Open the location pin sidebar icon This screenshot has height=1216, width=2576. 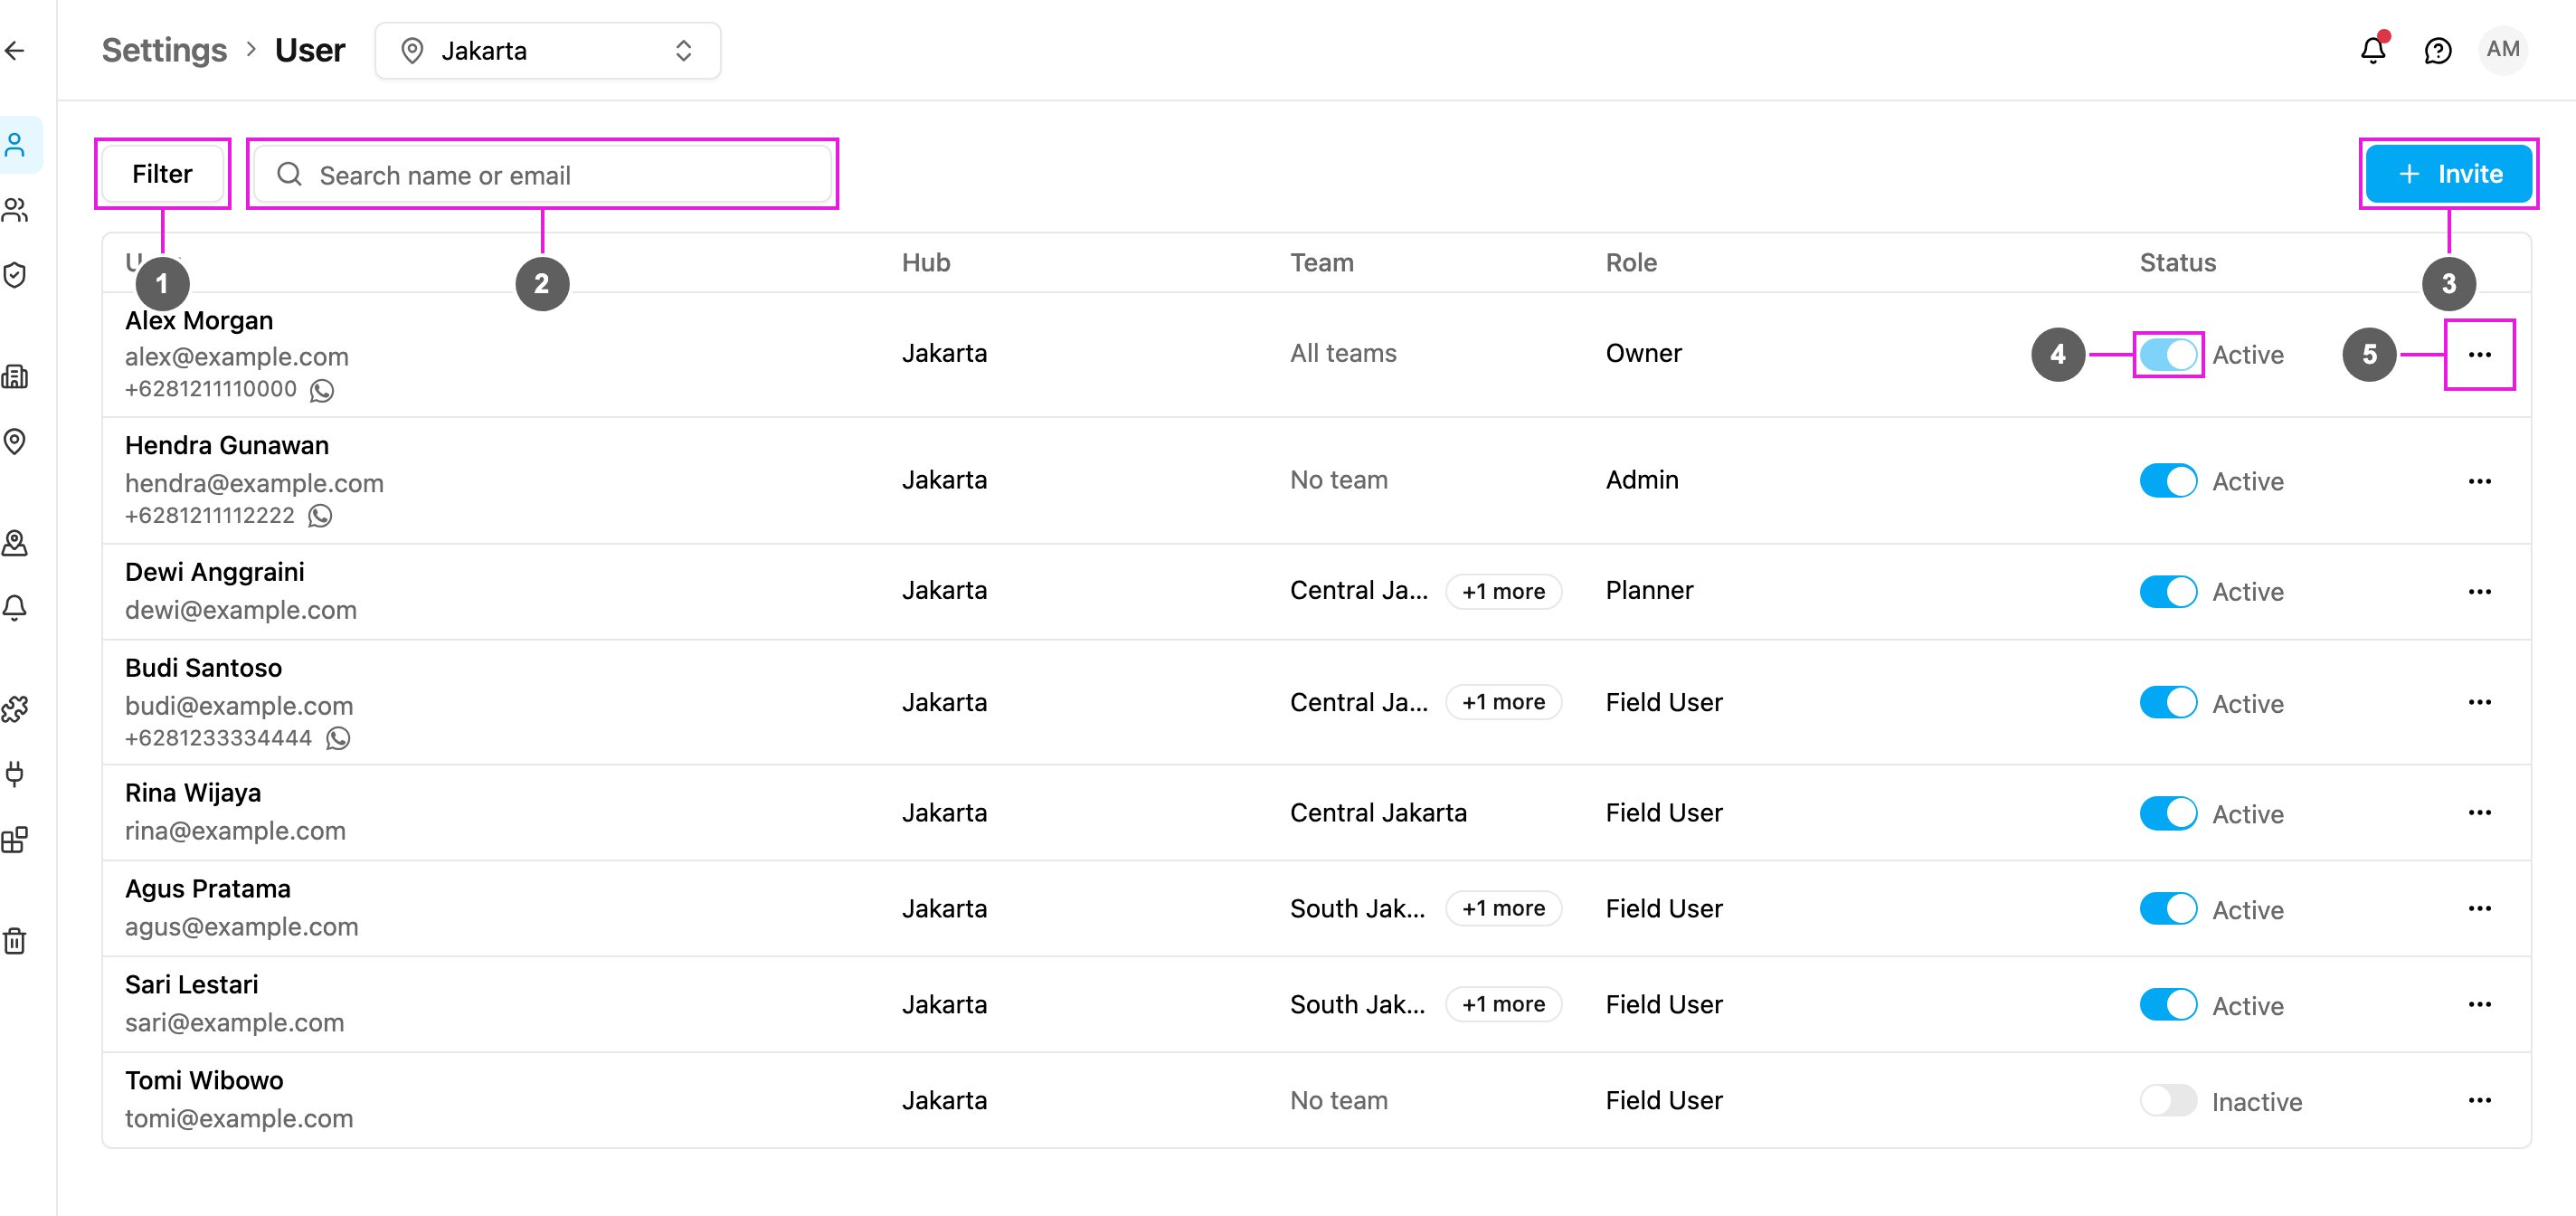point(15,441)
